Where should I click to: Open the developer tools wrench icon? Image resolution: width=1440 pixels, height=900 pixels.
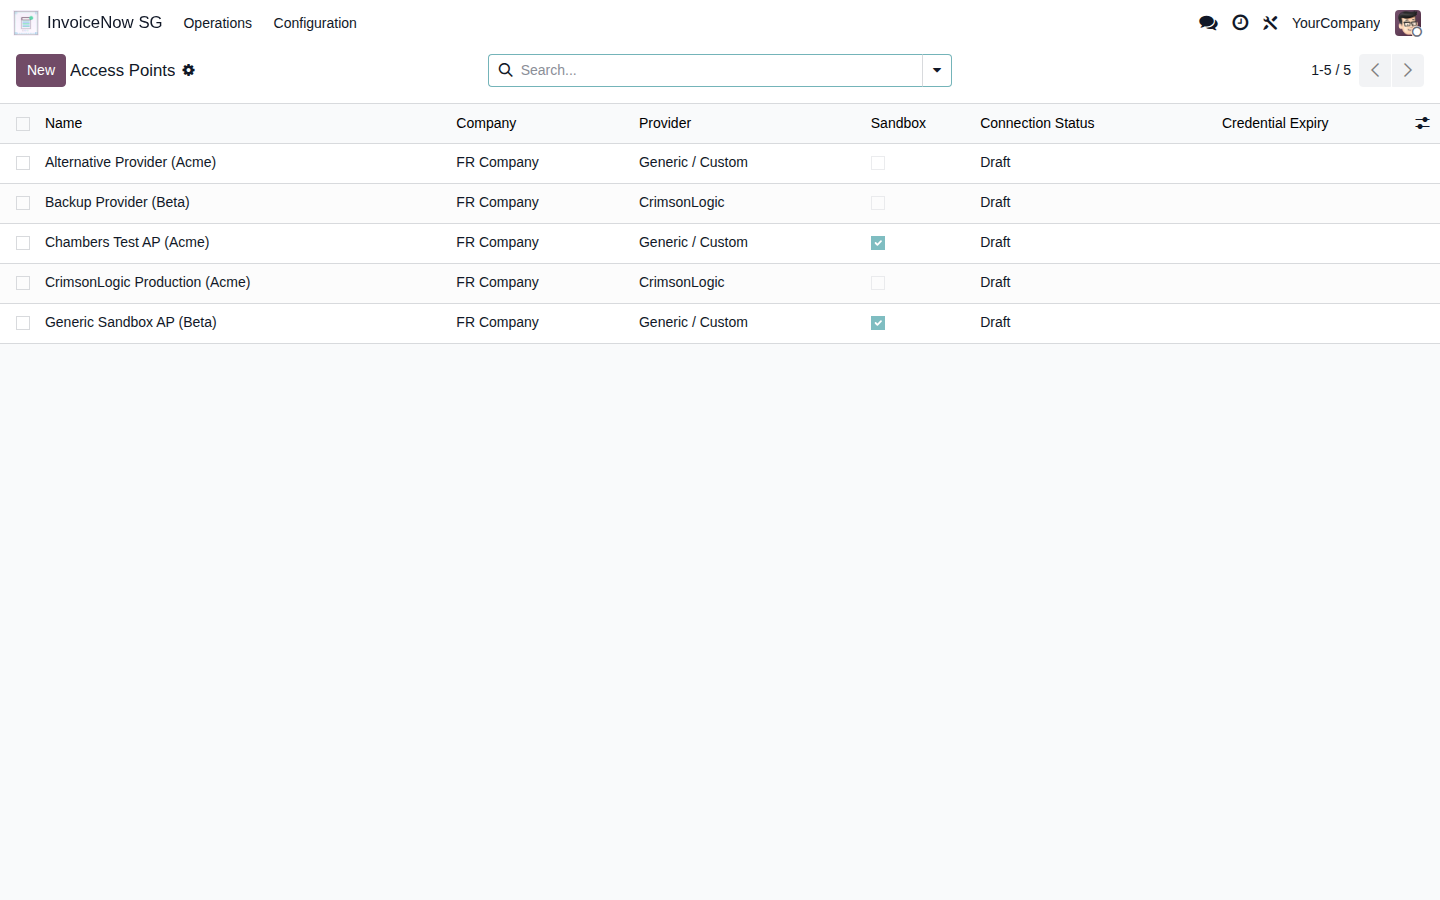coord(1270,23)
